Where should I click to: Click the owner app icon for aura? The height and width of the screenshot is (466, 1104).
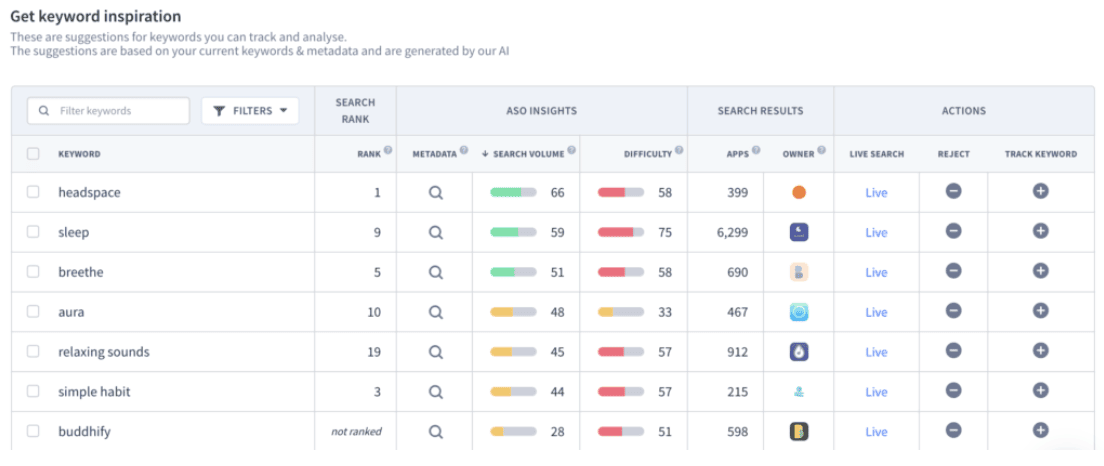click(x=798, y=312)
